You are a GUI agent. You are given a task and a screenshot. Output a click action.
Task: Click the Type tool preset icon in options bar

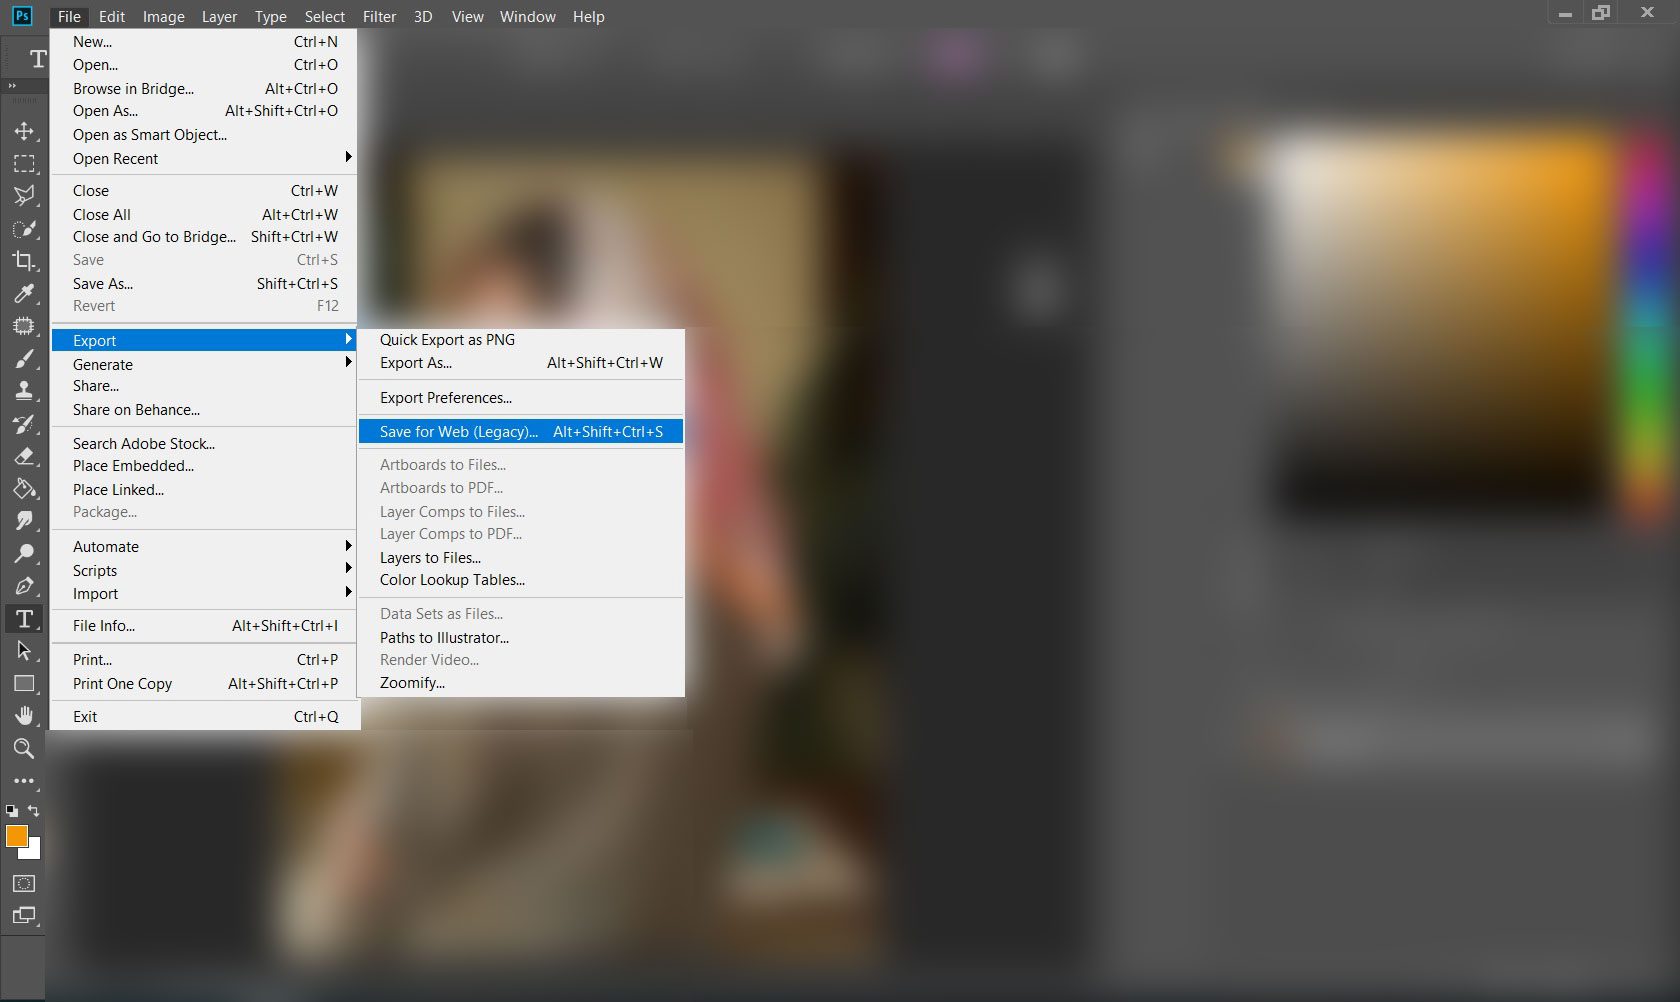(38, 59)
